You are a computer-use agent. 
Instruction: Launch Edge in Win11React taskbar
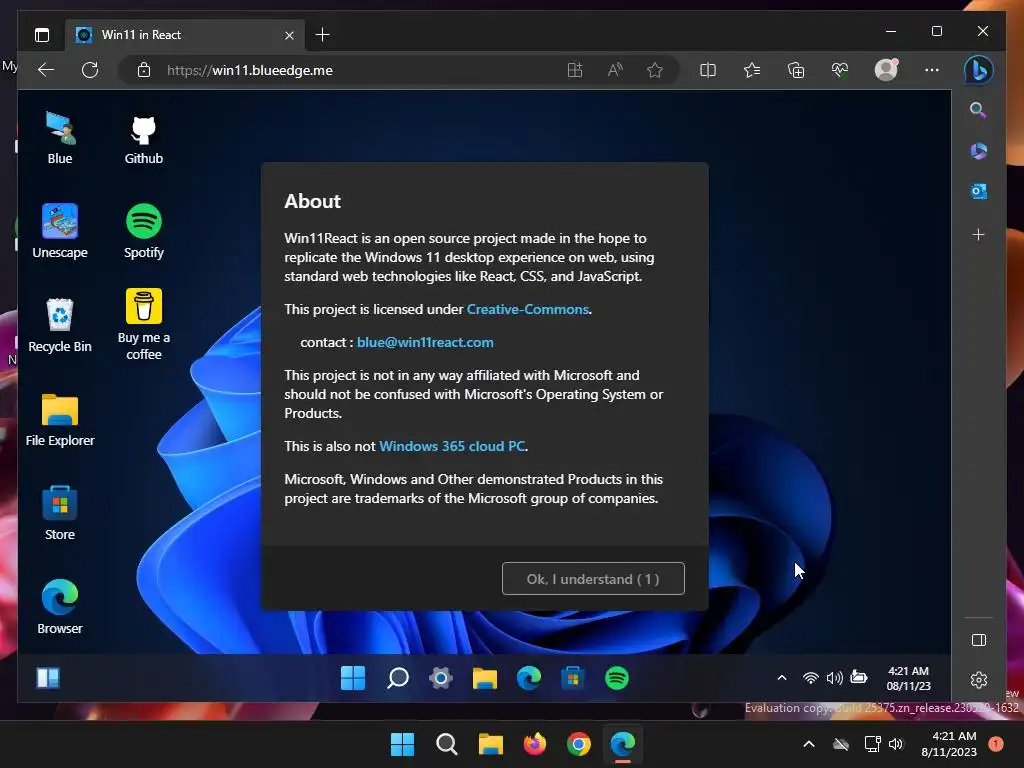(x=528, y=678)
